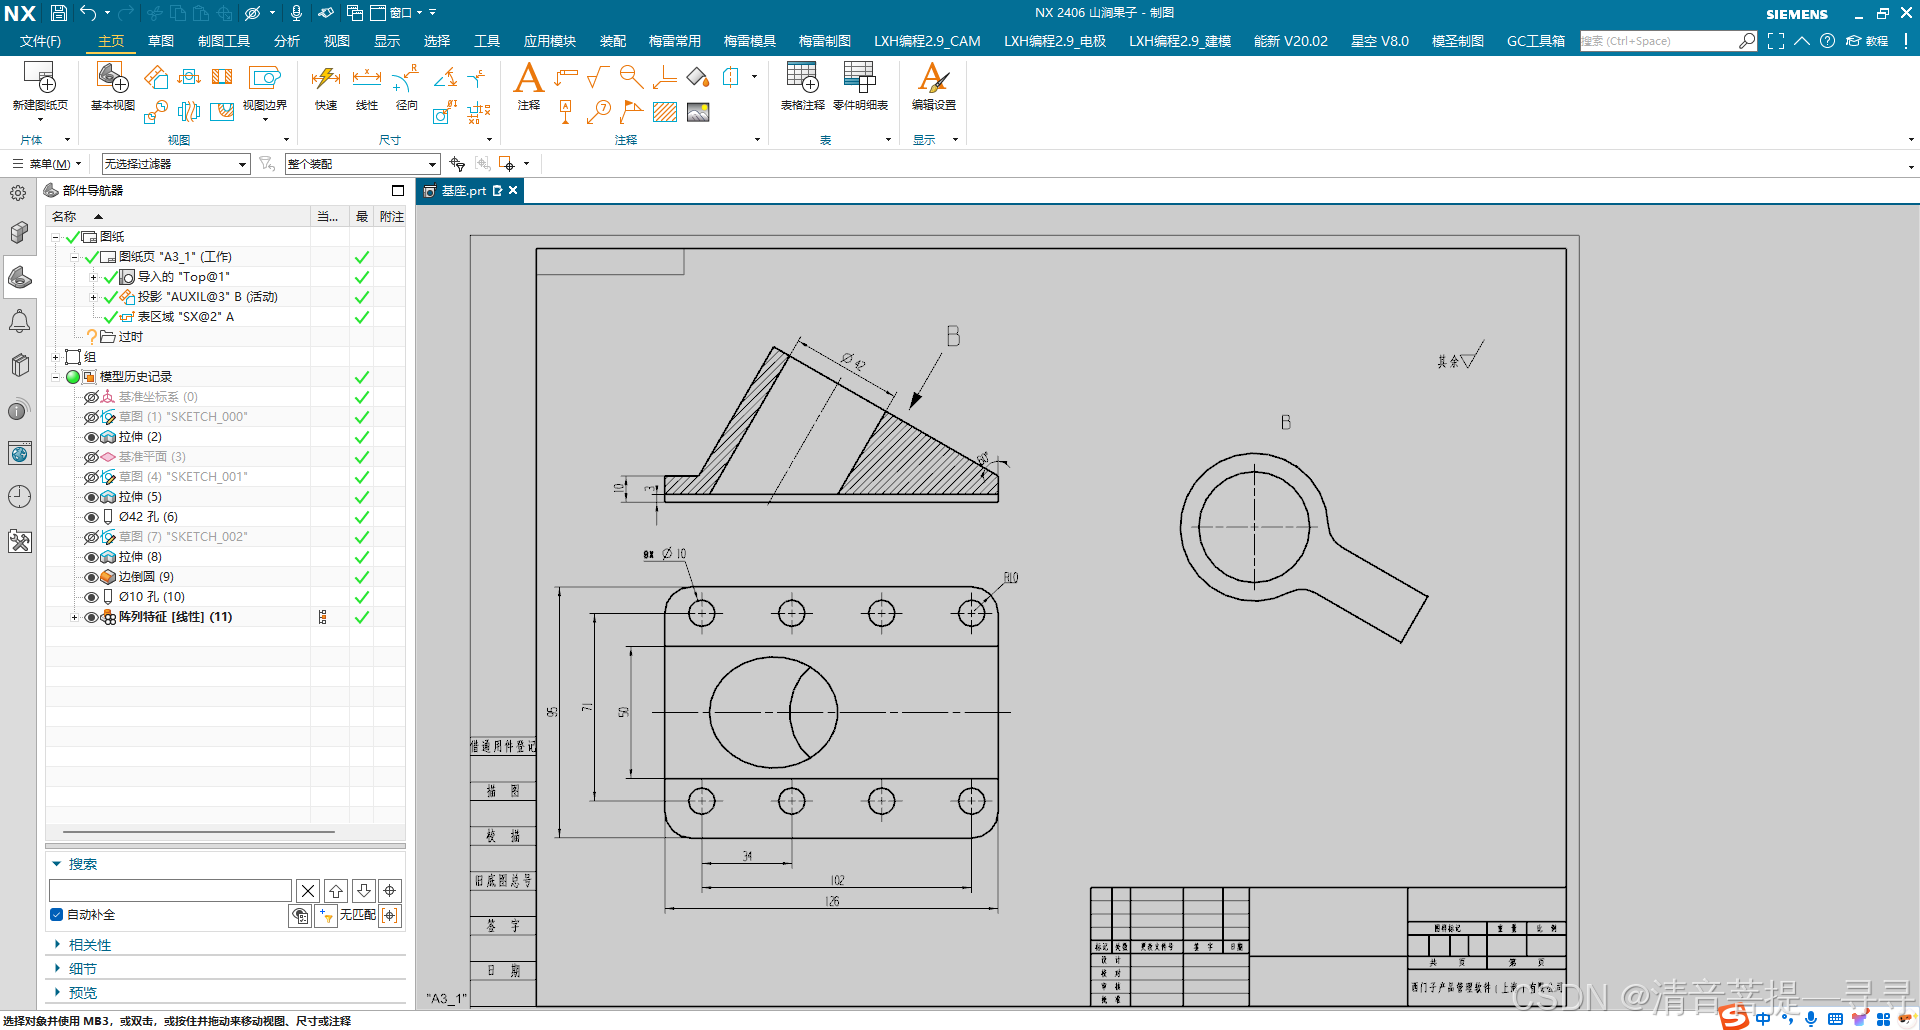Switch to the 草图 ribbon tab

161,41
